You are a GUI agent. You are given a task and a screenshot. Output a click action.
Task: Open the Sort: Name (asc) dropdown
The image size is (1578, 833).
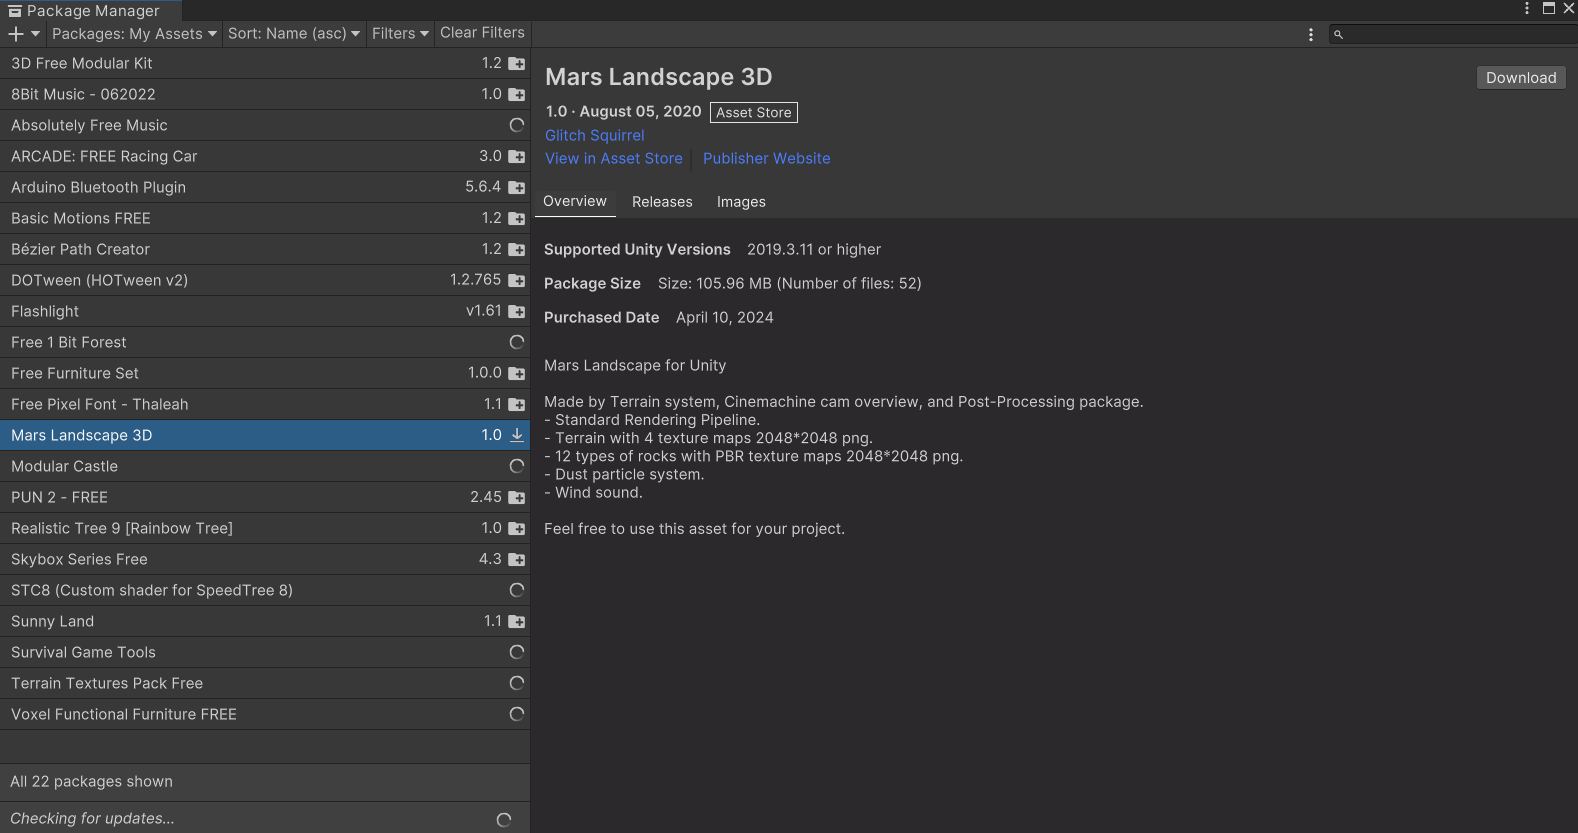[x=294, y=34]
